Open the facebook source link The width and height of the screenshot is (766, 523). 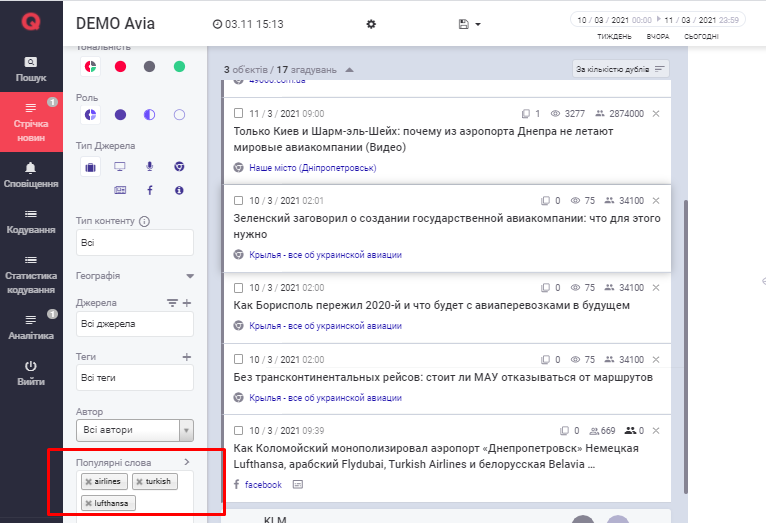(263, 484)
